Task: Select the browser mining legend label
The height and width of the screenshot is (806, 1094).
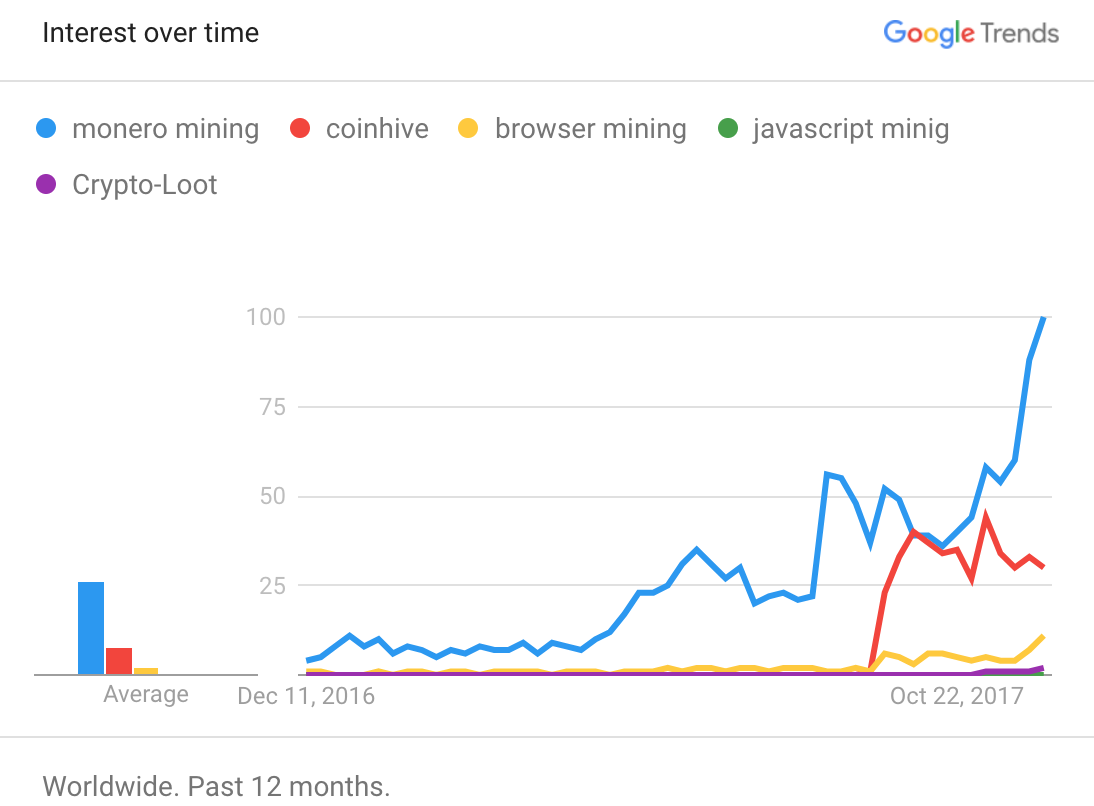Action: point(590,129)
